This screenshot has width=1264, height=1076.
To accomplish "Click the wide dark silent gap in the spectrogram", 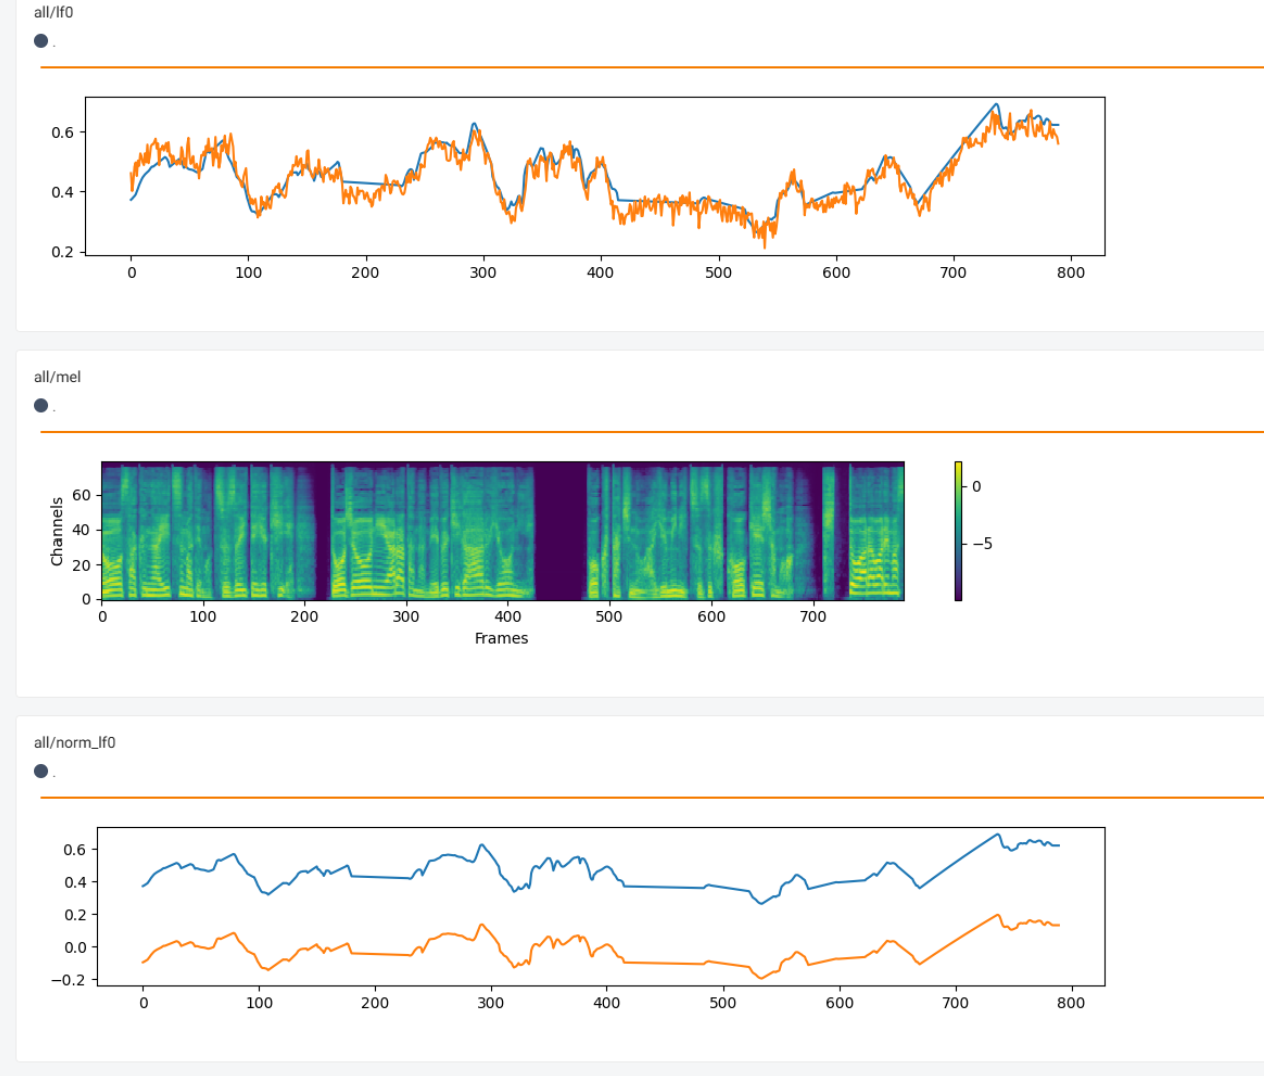I will click(x=560, y=530).
